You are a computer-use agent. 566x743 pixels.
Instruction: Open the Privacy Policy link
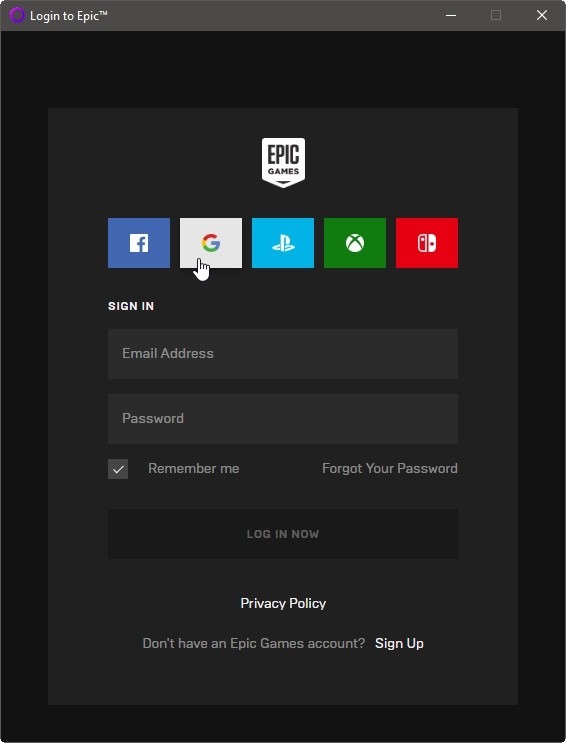tap(283, 603)
